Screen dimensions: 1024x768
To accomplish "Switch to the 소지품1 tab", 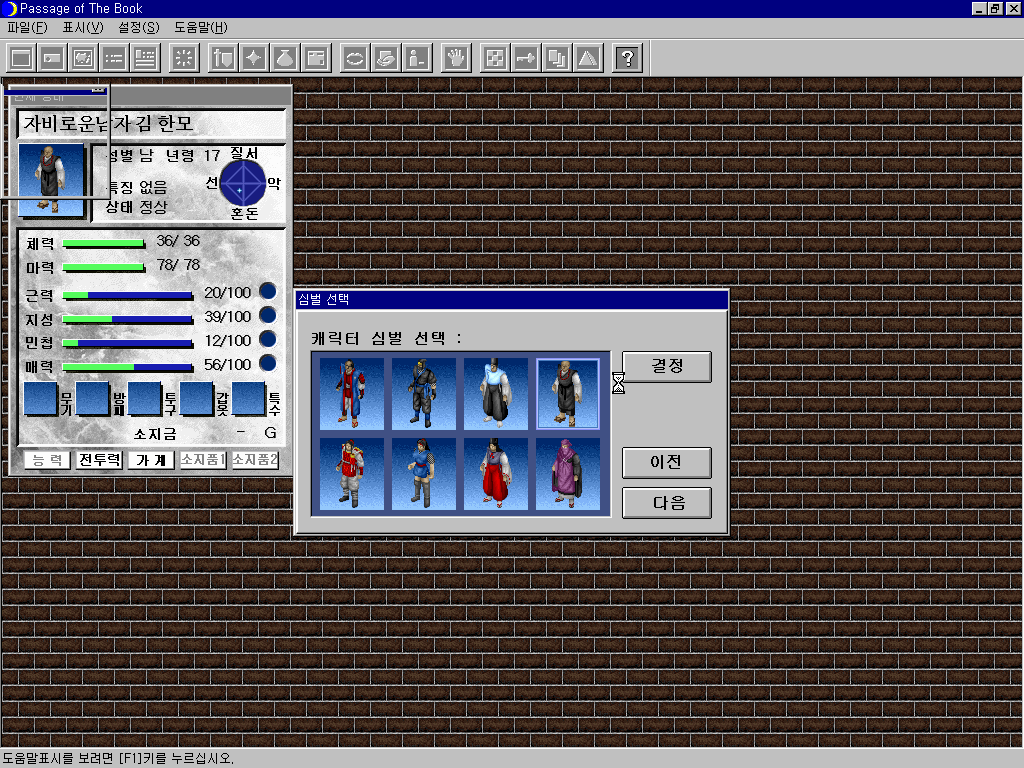I will pyautogui.click(x=203, y=460).
